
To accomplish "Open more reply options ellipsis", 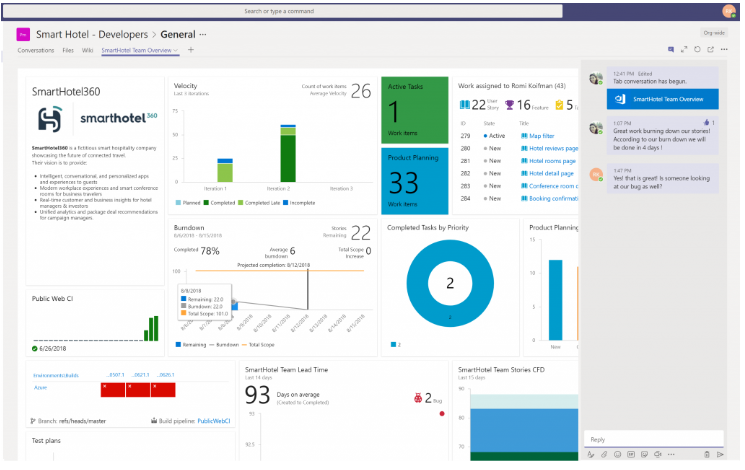I will coord(671,455).
